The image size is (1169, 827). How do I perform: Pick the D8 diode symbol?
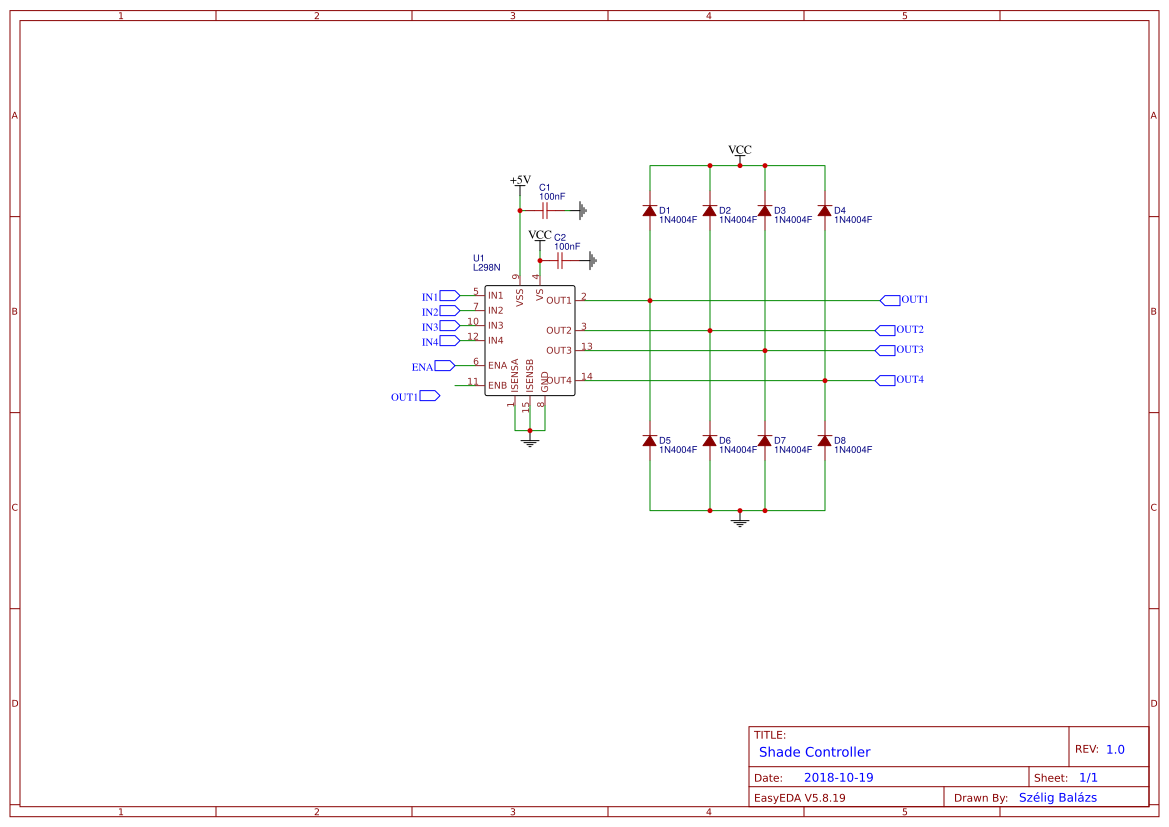(x=825, y=441)
